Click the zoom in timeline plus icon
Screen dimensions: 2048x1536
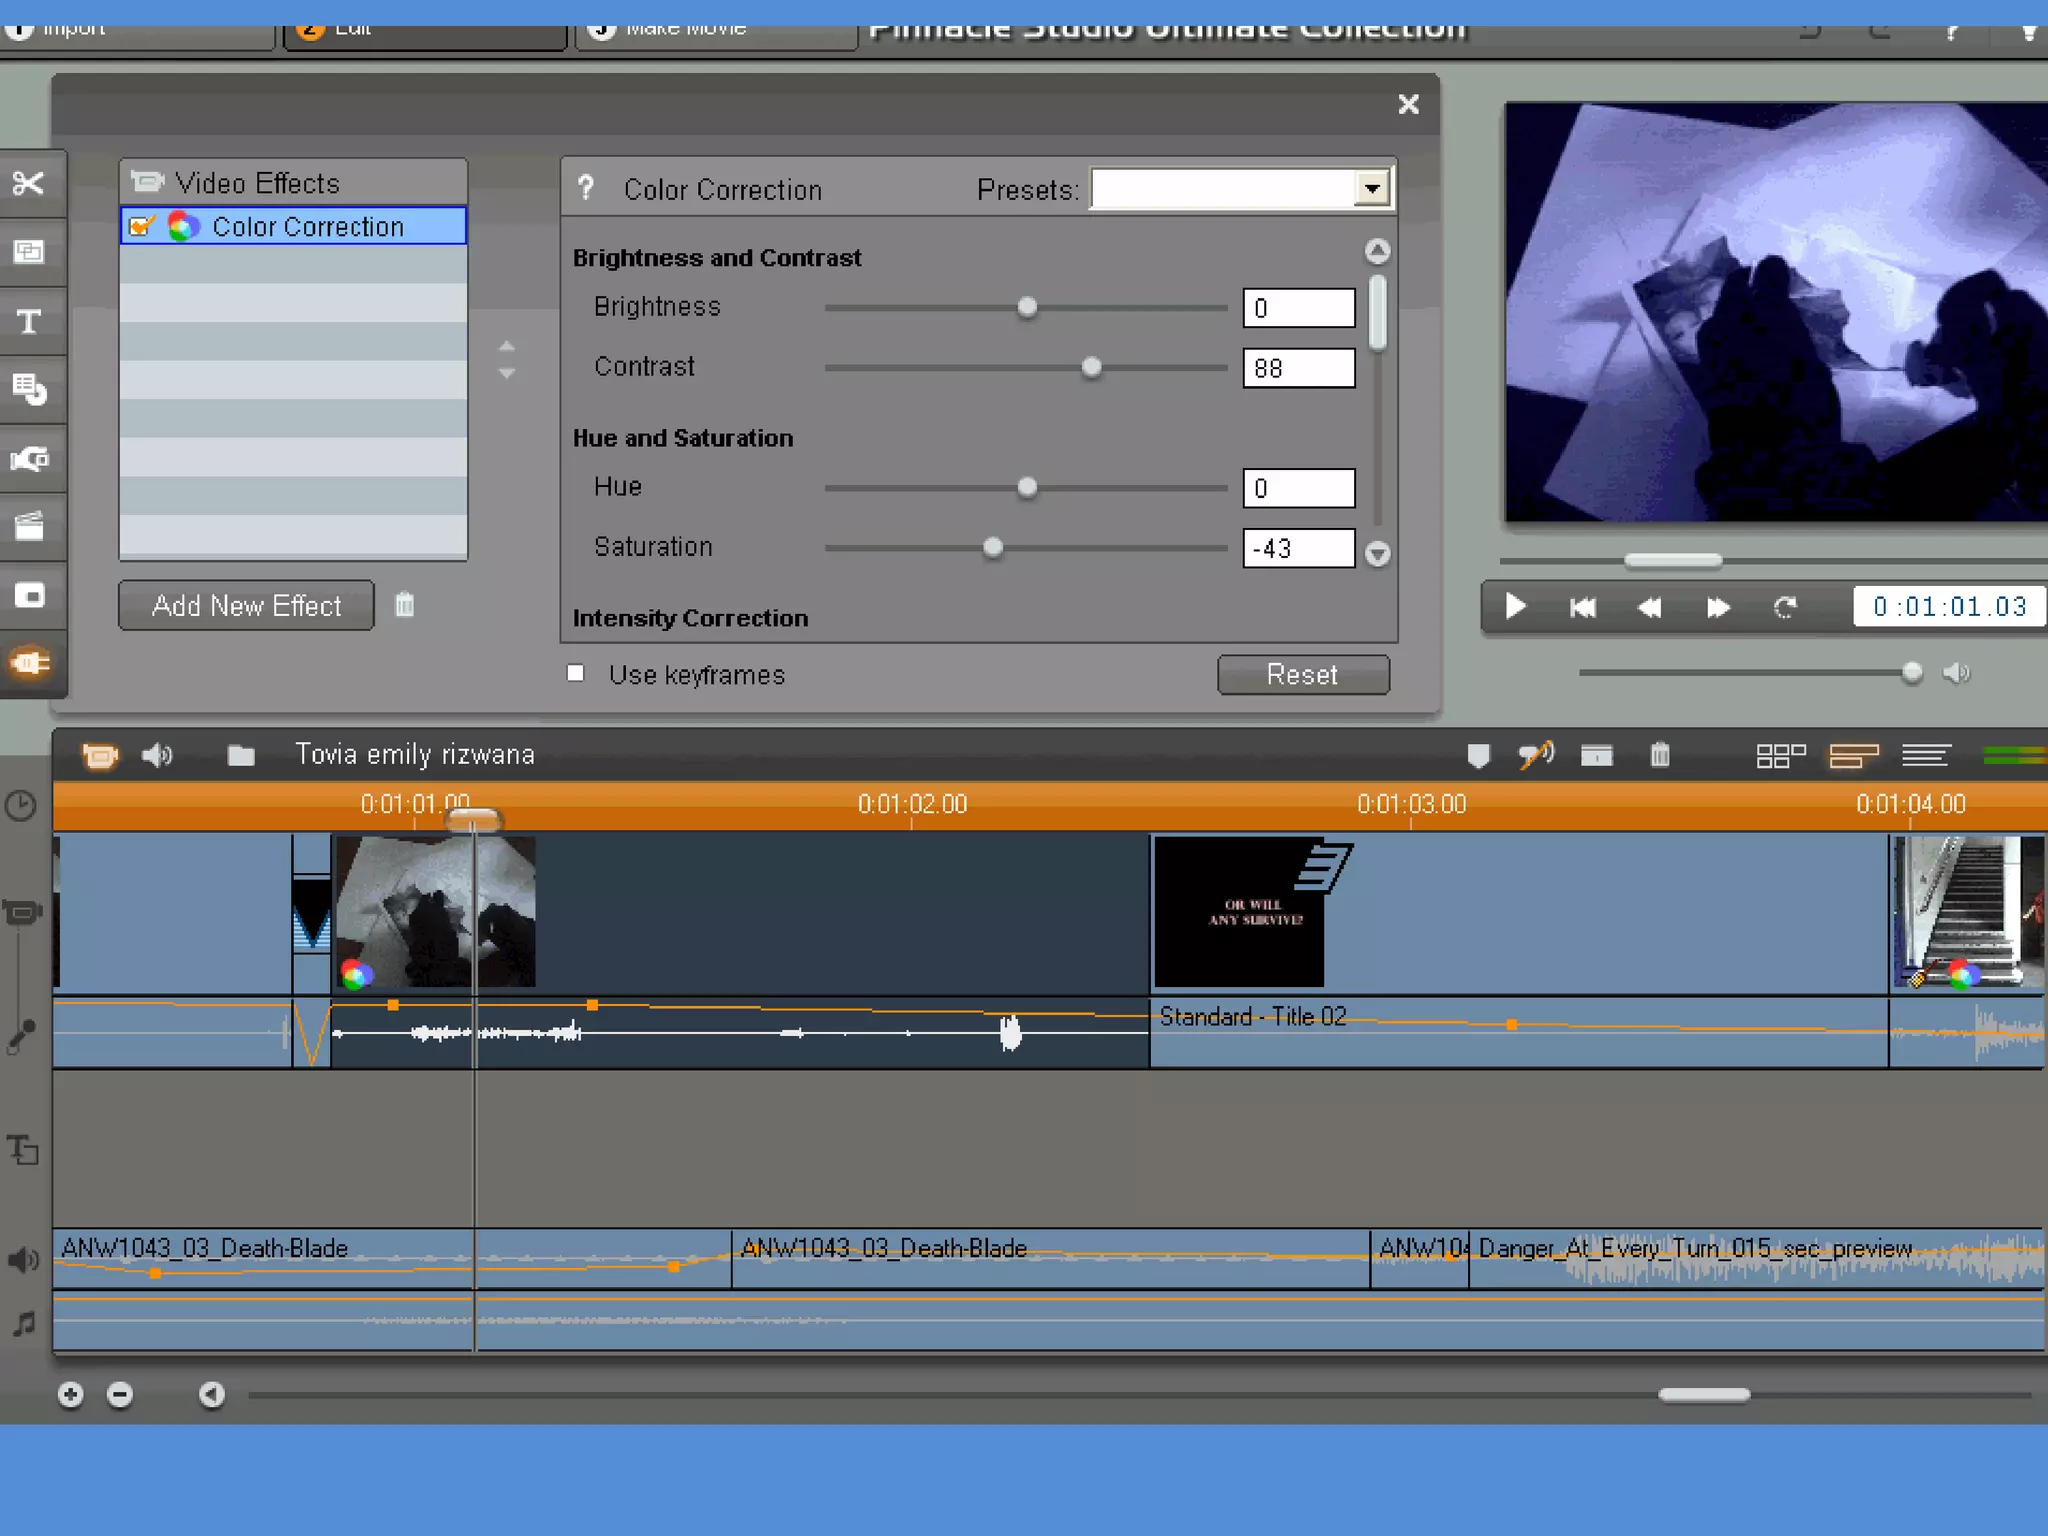click(70, 1394)
